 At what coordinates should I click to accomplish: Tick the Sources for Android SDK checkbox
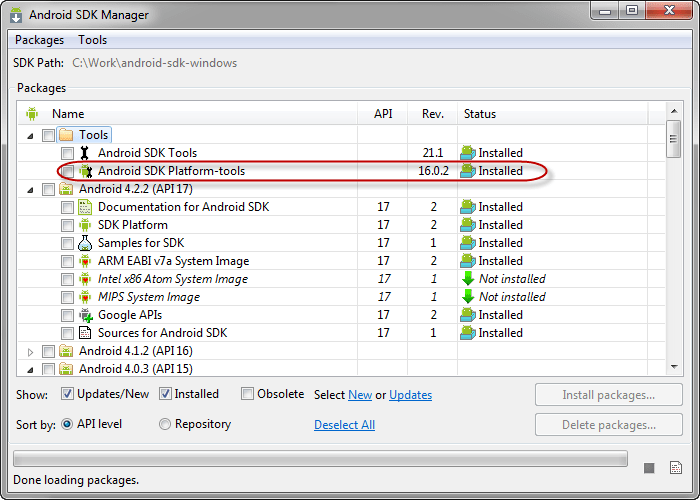click(67, 333)
